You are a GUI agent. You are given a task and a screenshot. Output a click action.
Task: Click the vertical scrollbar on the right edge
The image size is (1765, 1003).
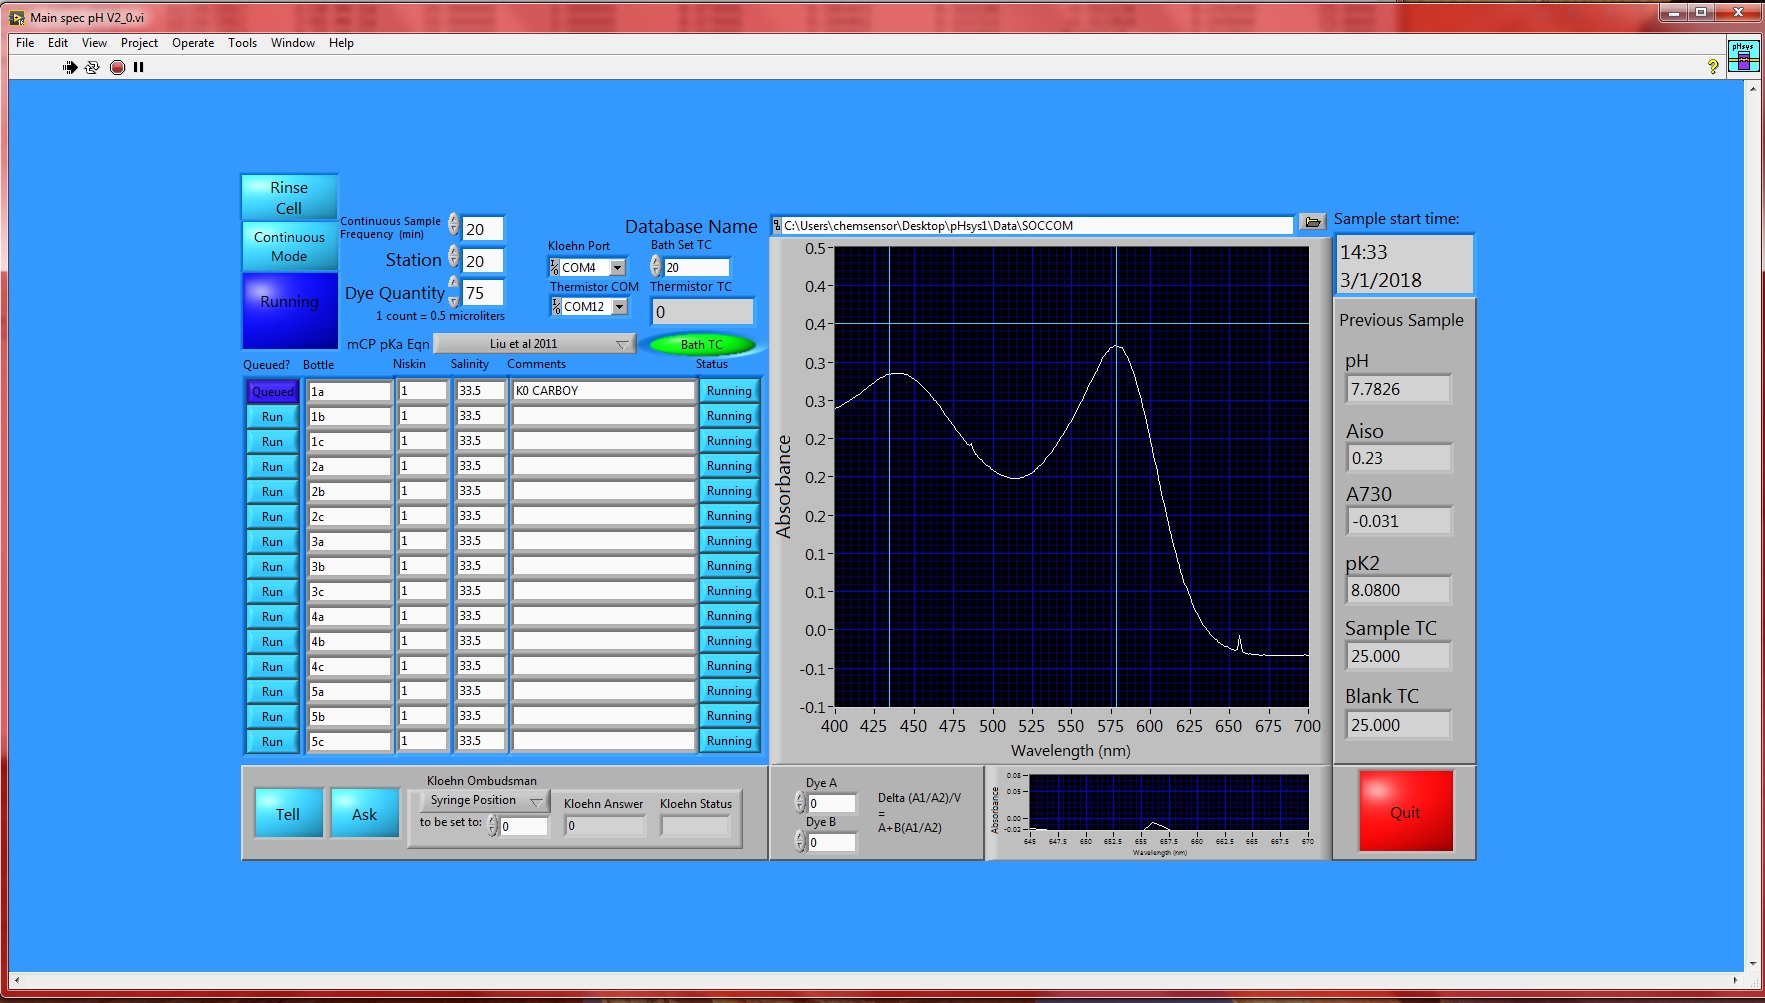click(x=1751, y=525)
